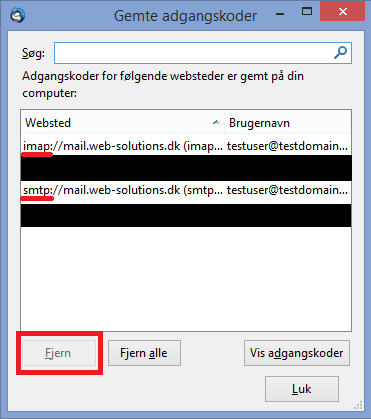Click the Thunderbird icon in the title bar
The width and height of the screenshot is (371, 419).
[x=17, y=15]
